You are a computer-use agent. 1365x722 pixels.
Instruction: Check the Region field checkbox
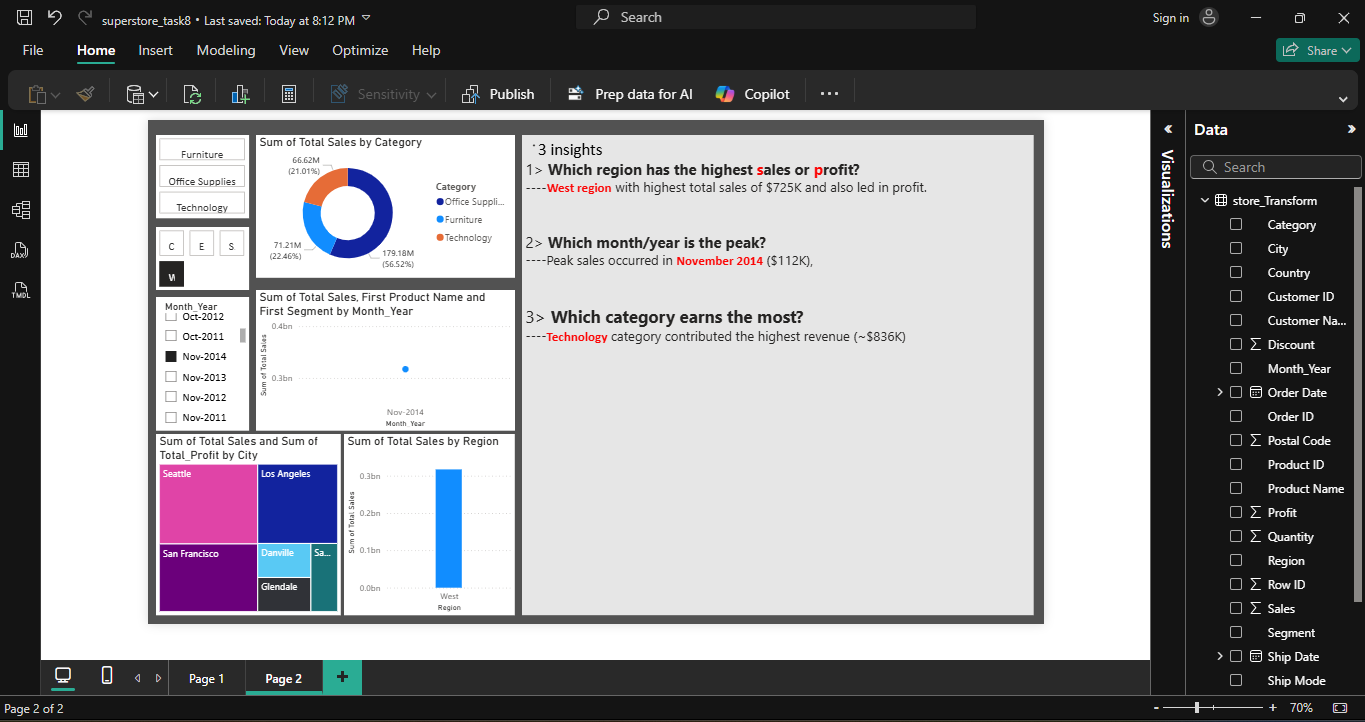coord(1236,561)
